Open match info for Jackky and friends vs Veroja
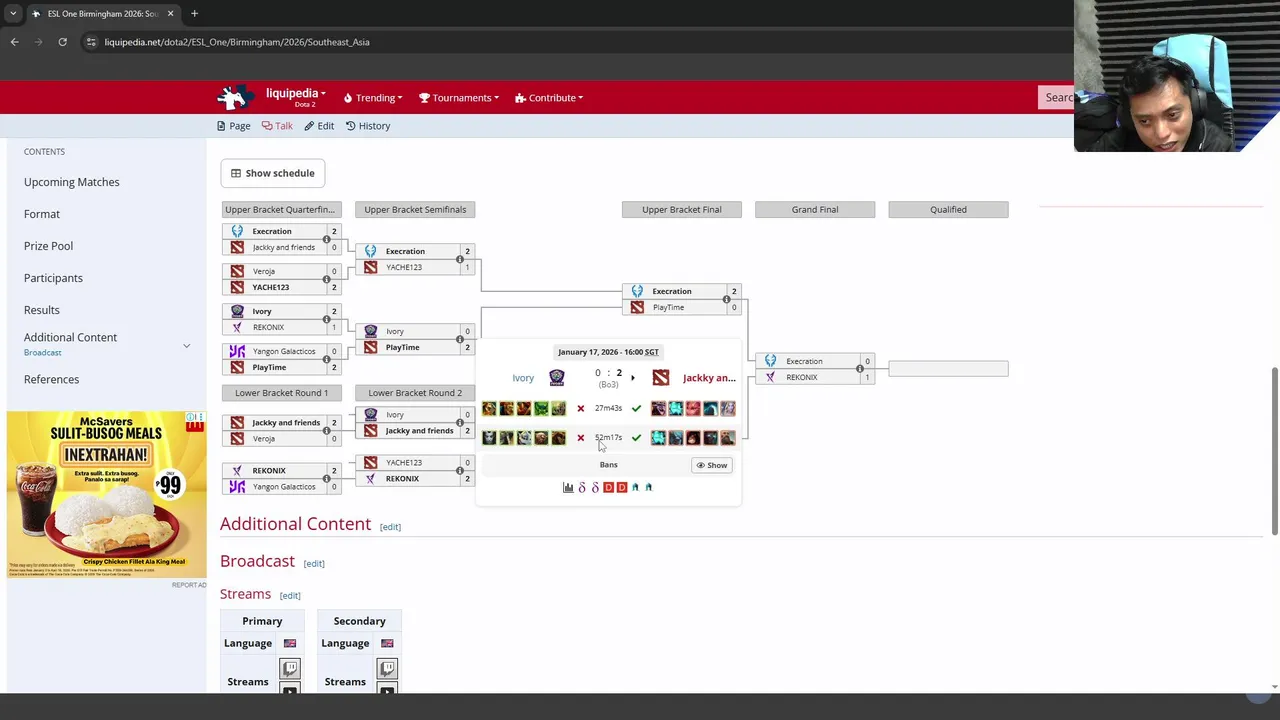Viewport: 1280px width, 720px height. [327, 430]
